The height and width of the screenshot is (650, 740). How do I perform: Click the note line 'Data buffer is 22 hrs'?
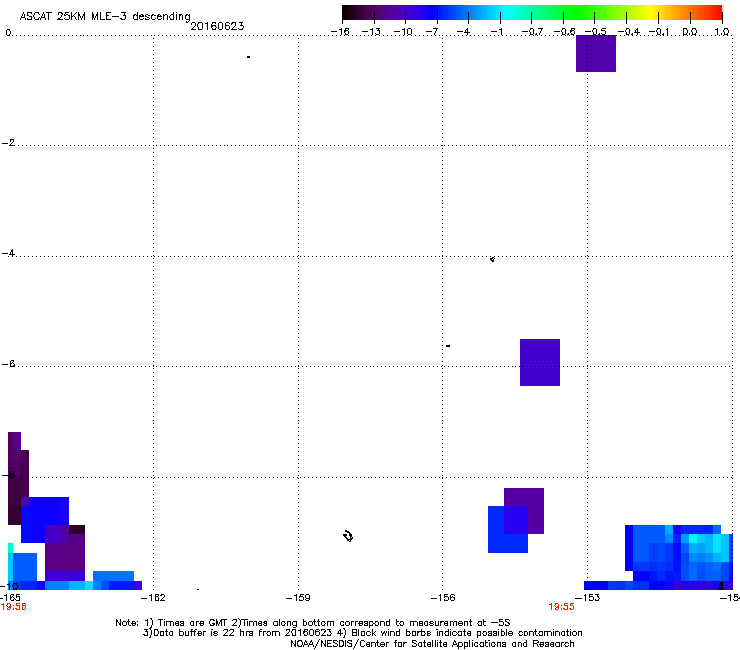[362, 633]
